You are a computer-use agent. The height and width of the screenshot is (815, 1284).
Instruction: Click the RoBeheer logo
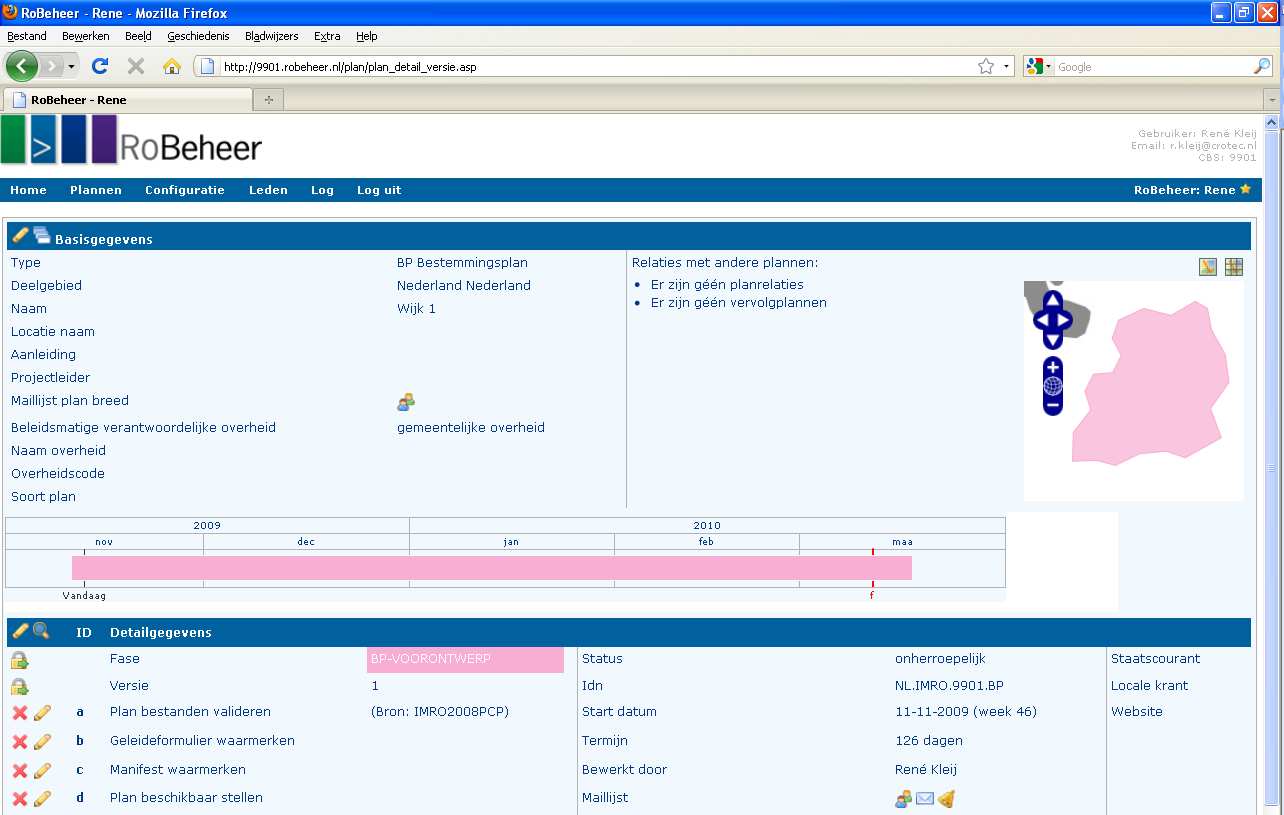[131, 141]
